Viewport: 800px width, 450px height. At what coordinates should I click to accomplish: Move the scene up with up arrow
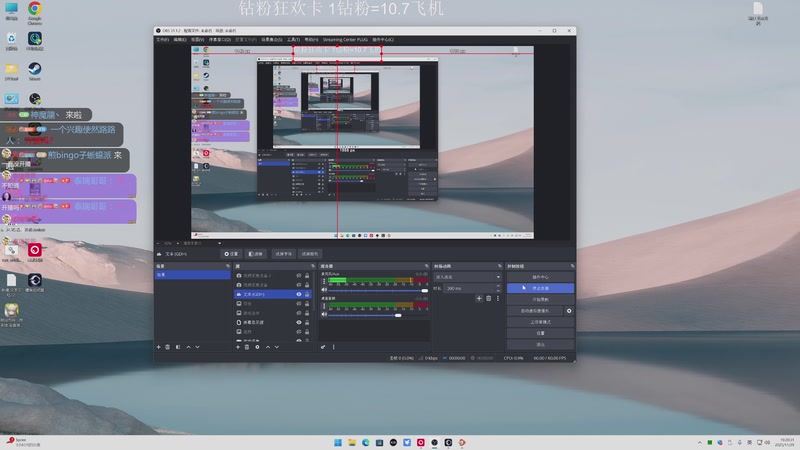pyautogui.click(x=188, y=347)
